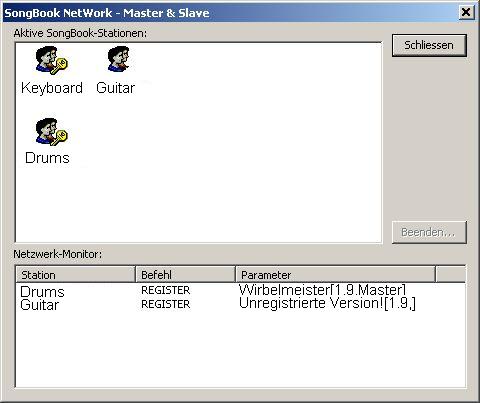Image resolution: width=480 pixels, height=403 pixels.
Task: Click the Drums station label
Action: (47, 158)
